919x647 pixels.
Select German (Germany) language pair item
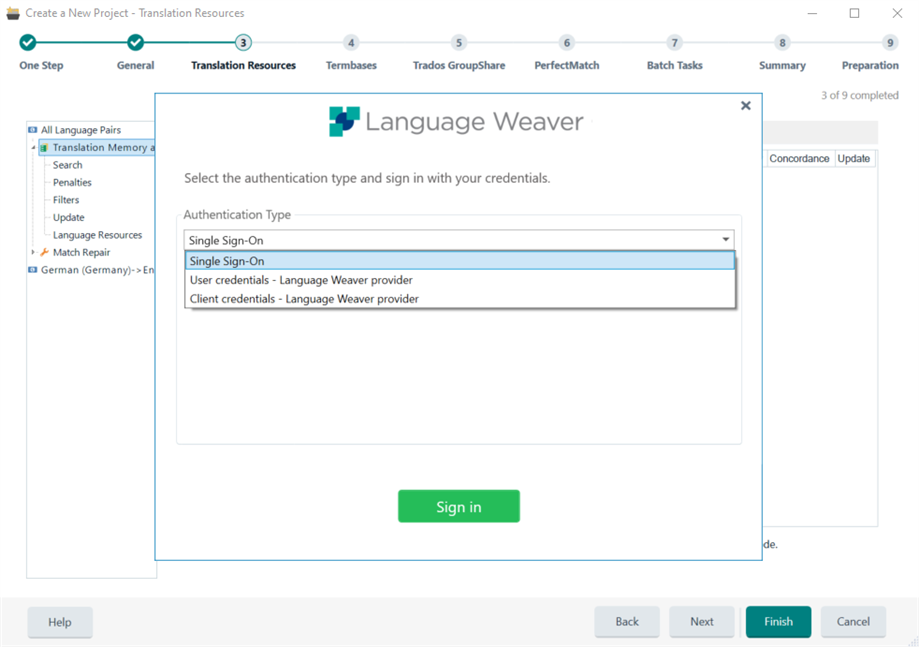pyautogui.click(x=97, y=270)
